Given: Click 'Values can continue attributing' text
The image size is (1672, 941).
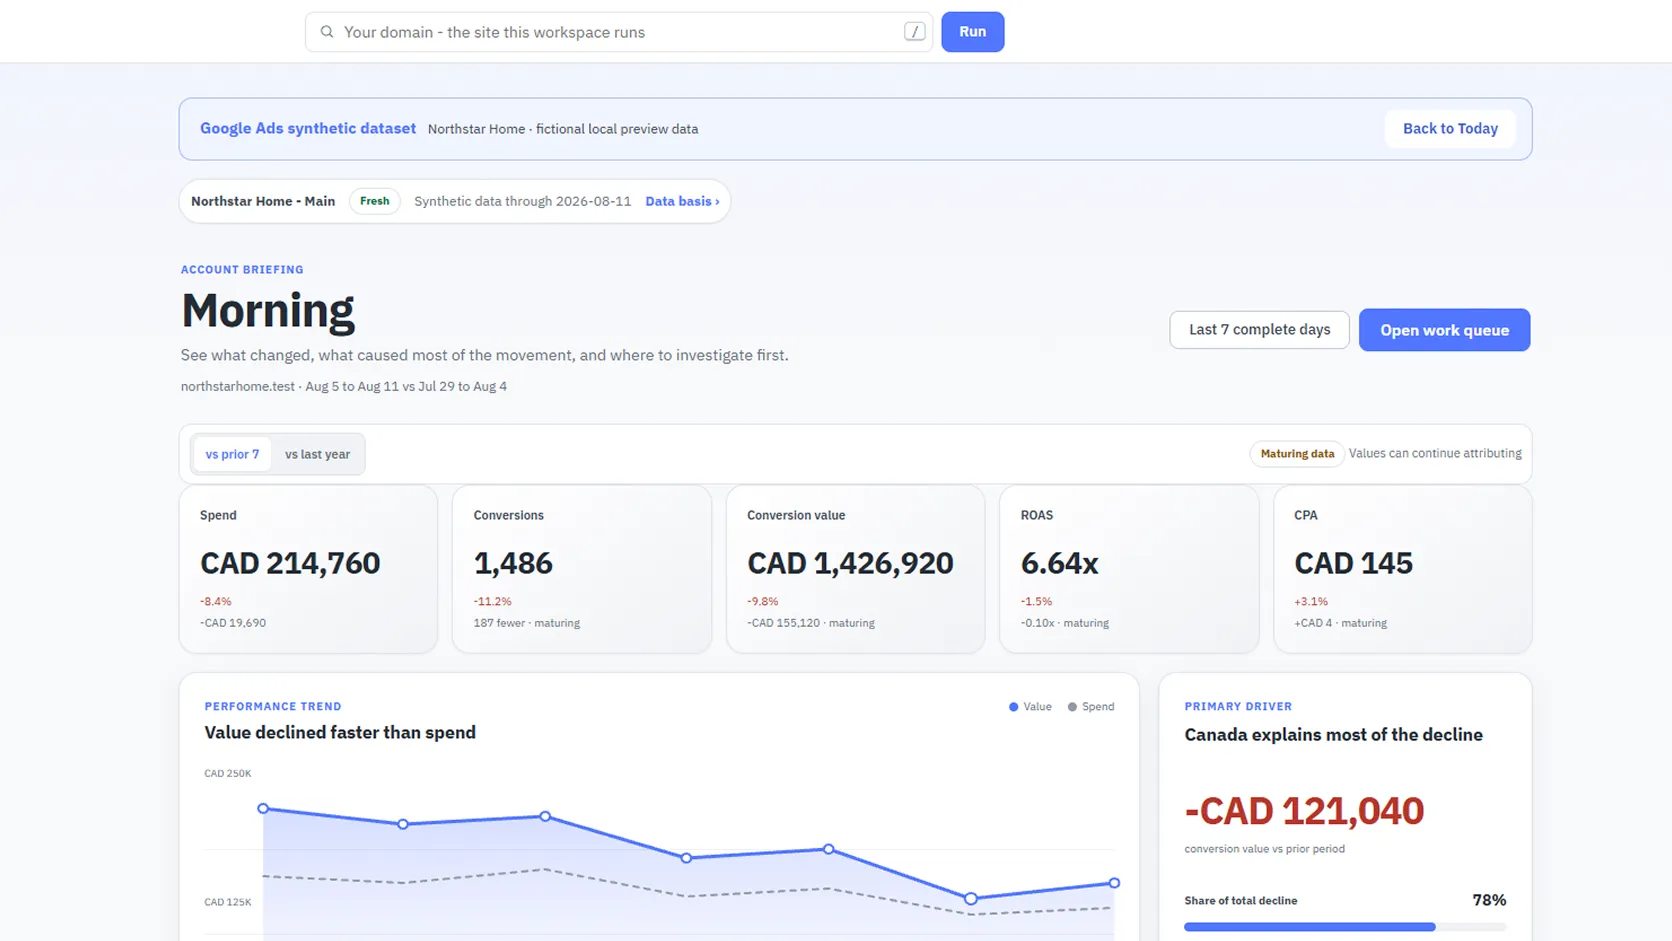Looking at the screenshot, I should tap(1435, 454).
